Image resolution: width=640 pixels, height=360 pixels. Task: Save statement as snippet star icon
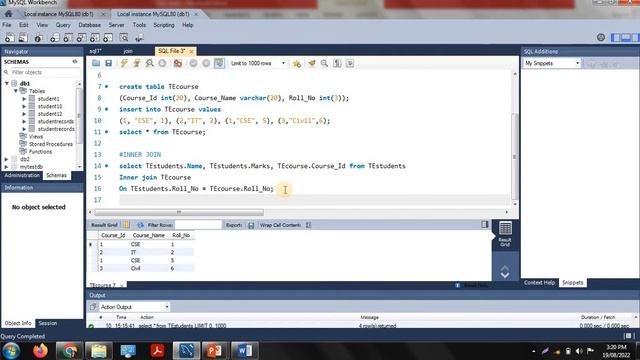pyautogui.click(x=297, y=63)
